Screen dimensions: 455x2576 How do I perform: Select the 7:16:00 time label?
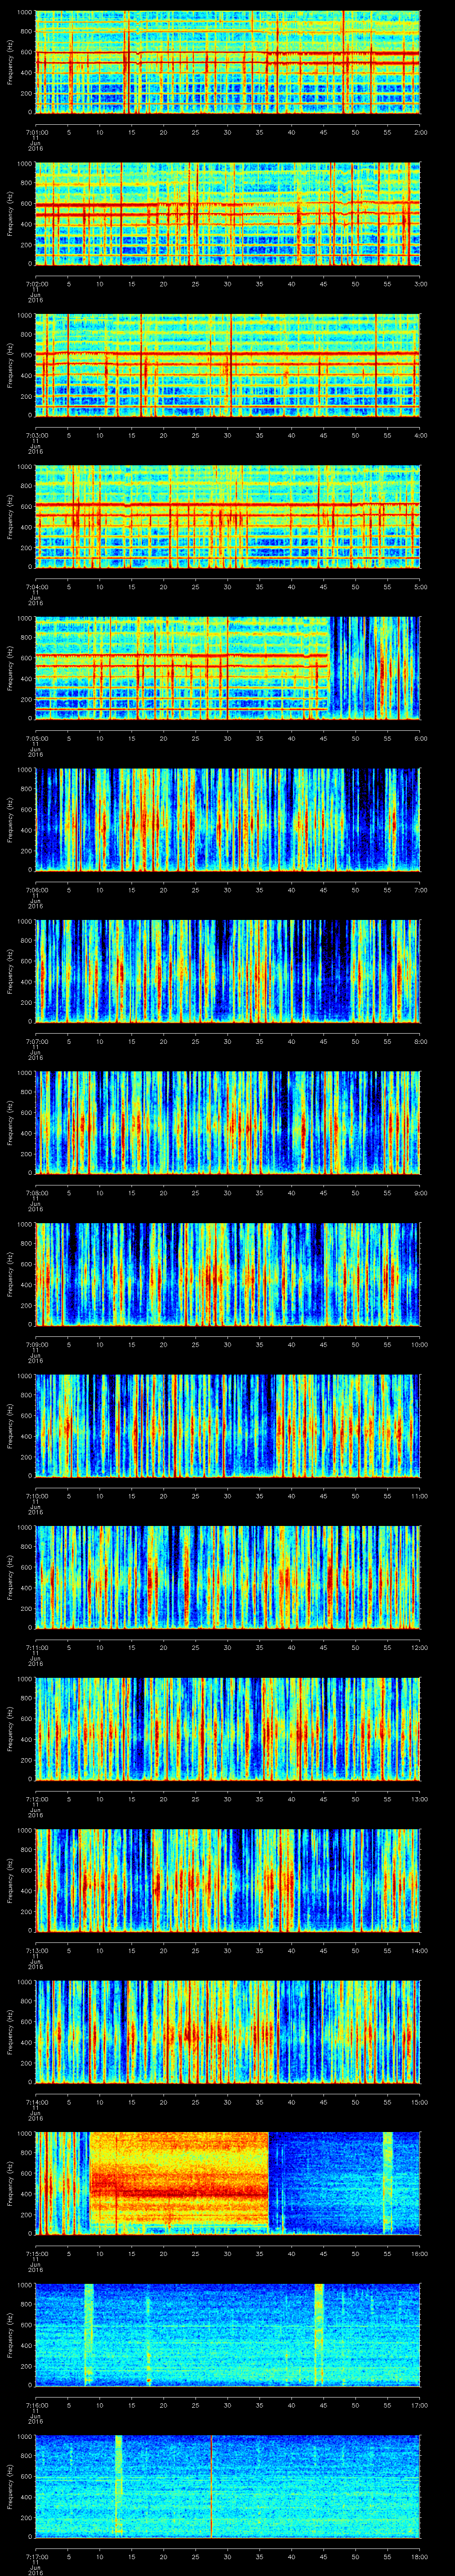click(36, 2404)
